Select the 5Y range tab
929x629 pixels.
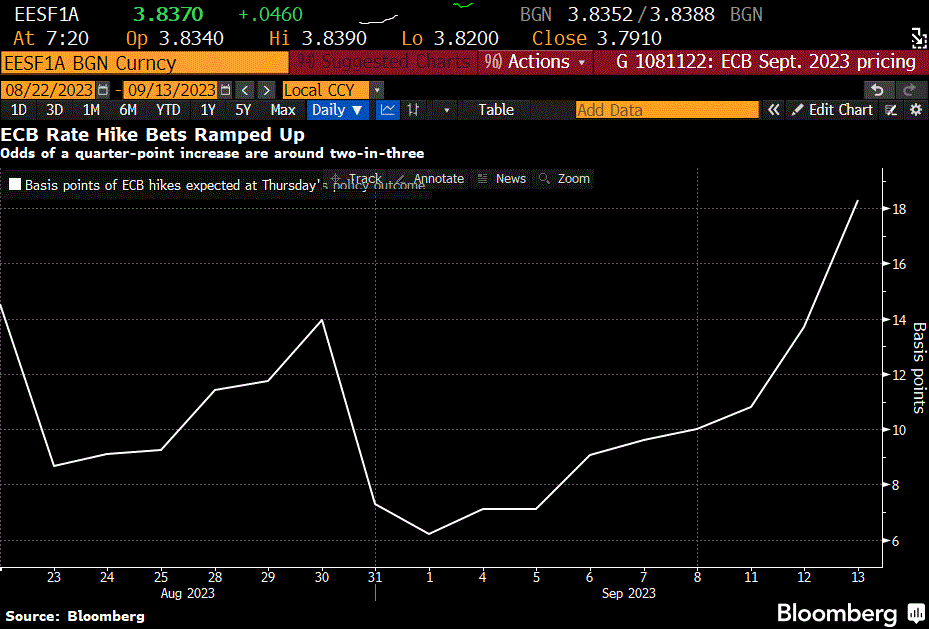(244, 110)
